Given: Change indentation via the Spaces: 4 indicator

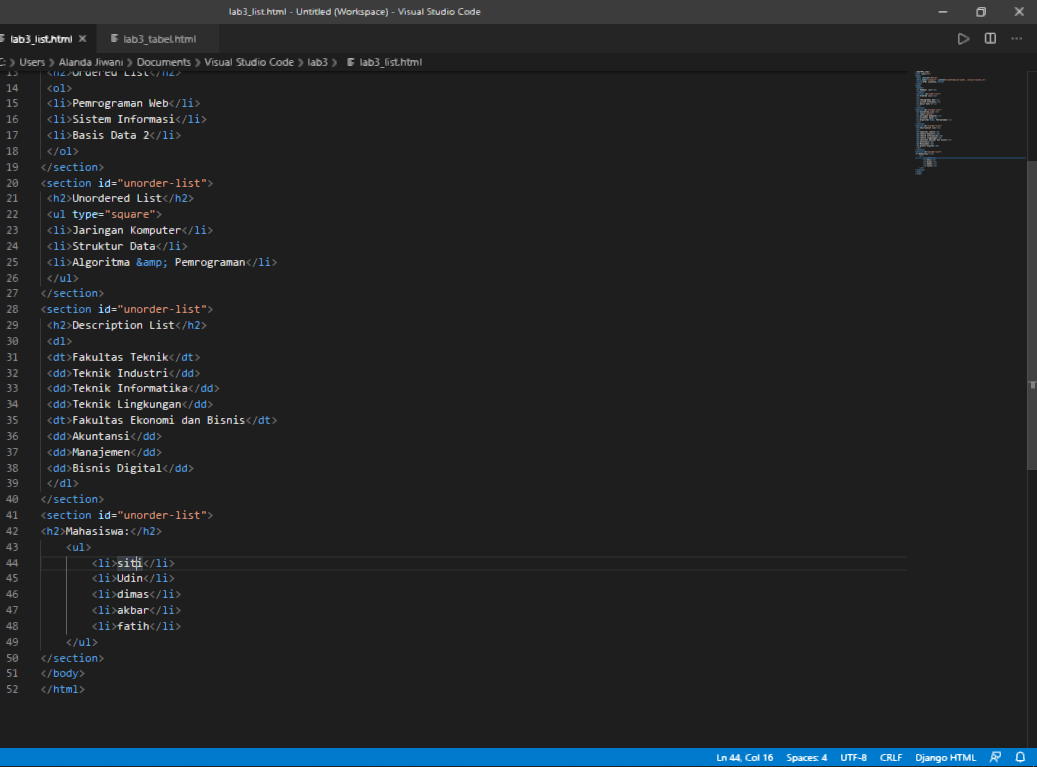Looking at the screenshot, I should tap(806, 757).
